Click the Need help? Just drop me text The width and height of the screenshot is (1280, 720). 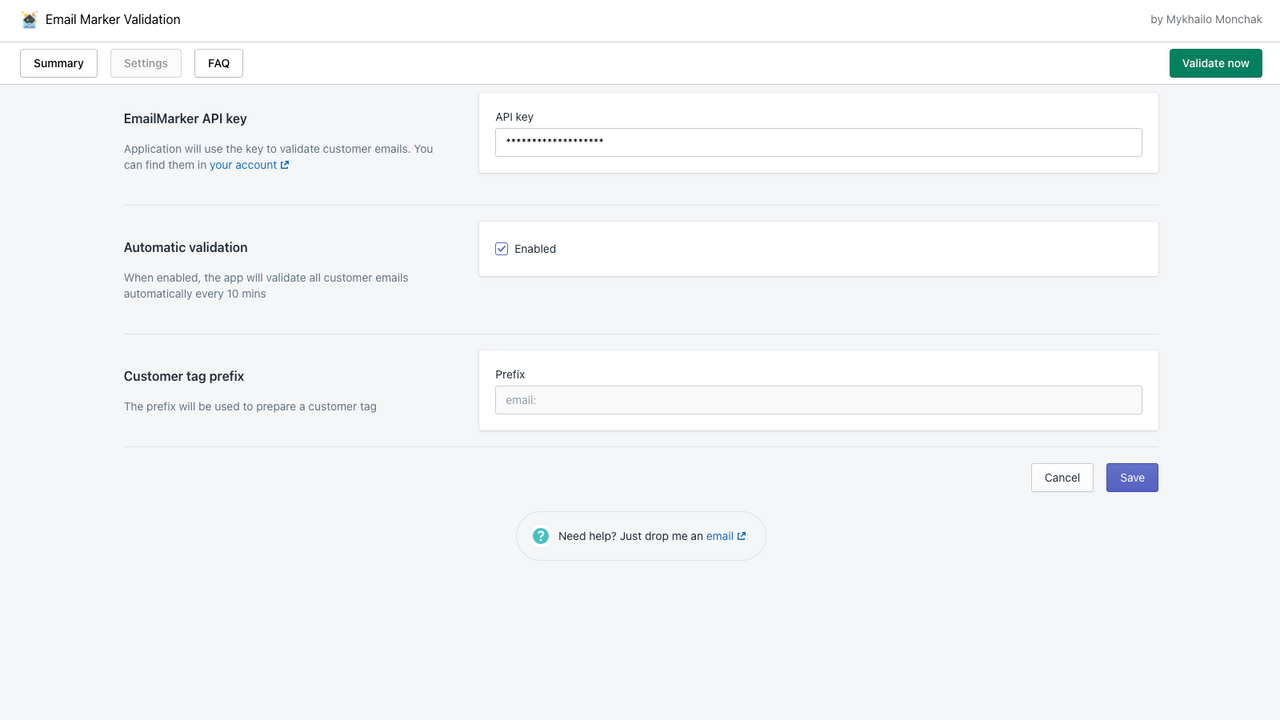(x=630, y=536)
